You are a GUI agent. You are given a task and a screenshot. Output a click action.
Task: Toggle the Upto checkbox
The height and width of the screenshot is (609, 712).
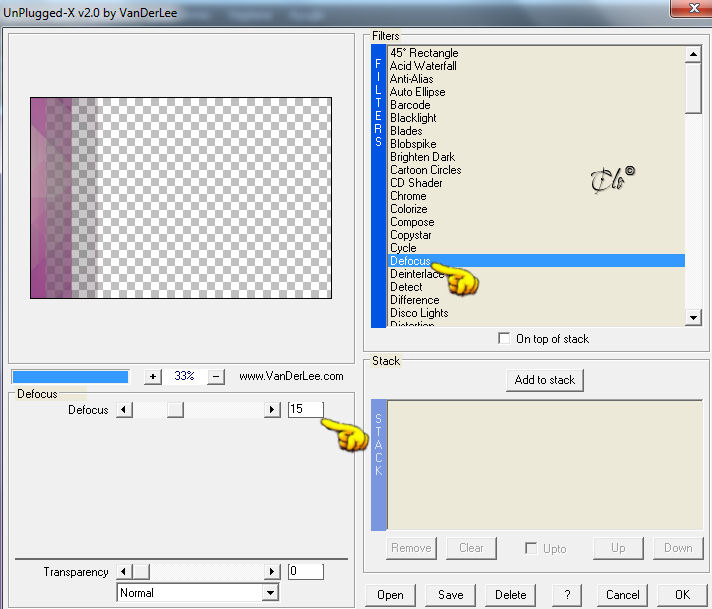tap(530, 548)
